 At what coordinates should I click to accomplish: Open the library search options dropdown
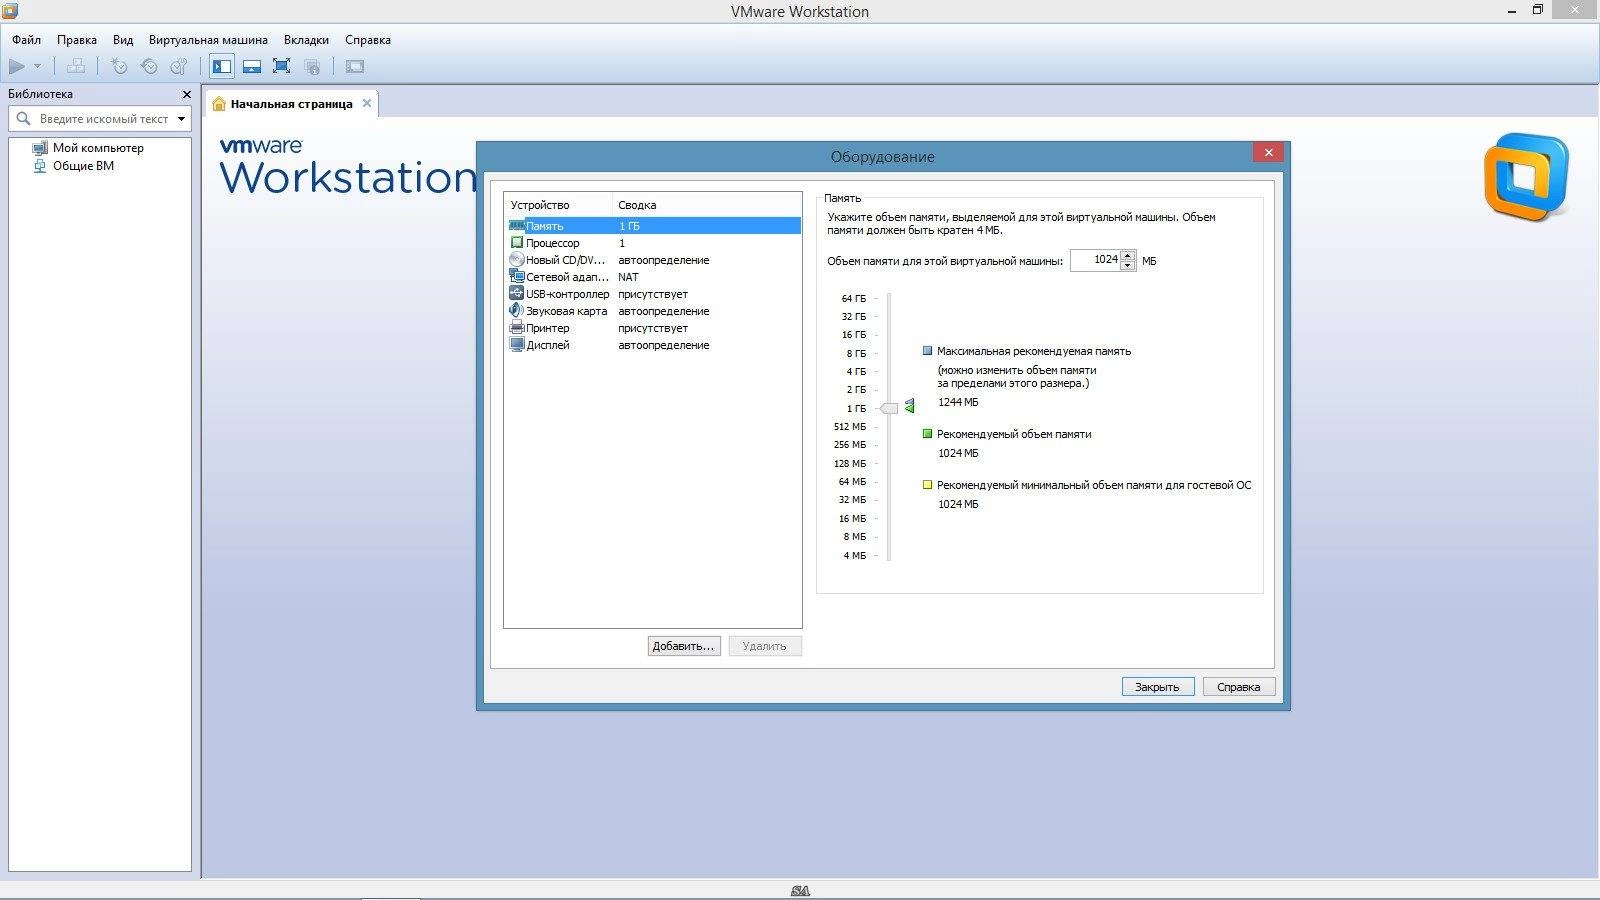(181, 119)
